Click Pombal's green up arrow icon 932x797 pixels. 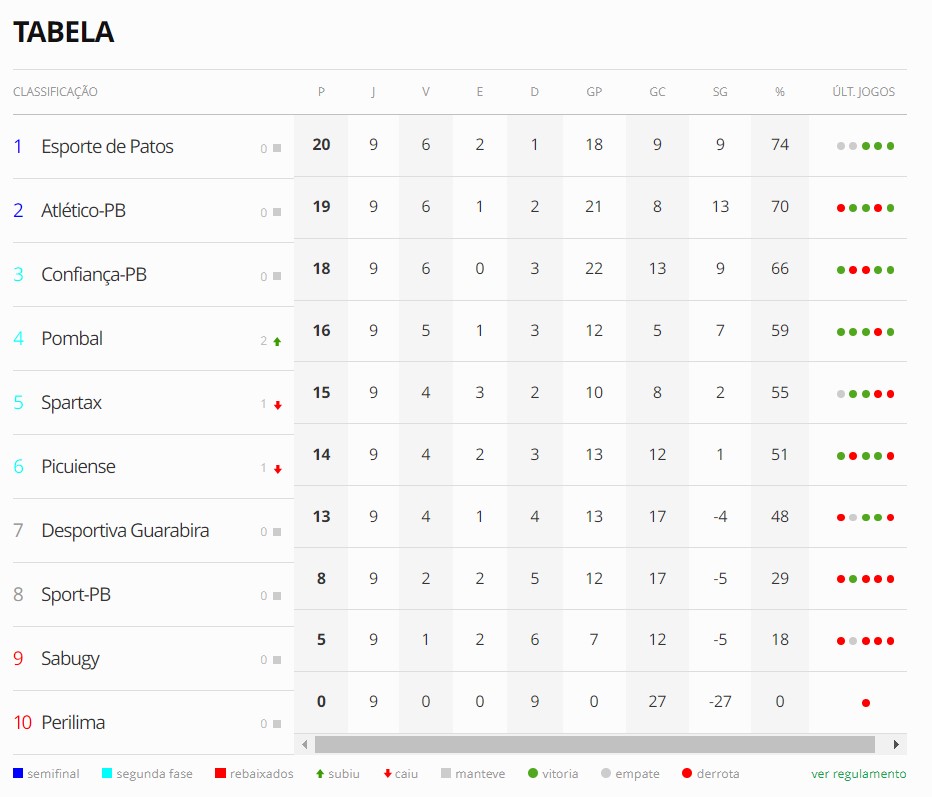tap(277, 341)
